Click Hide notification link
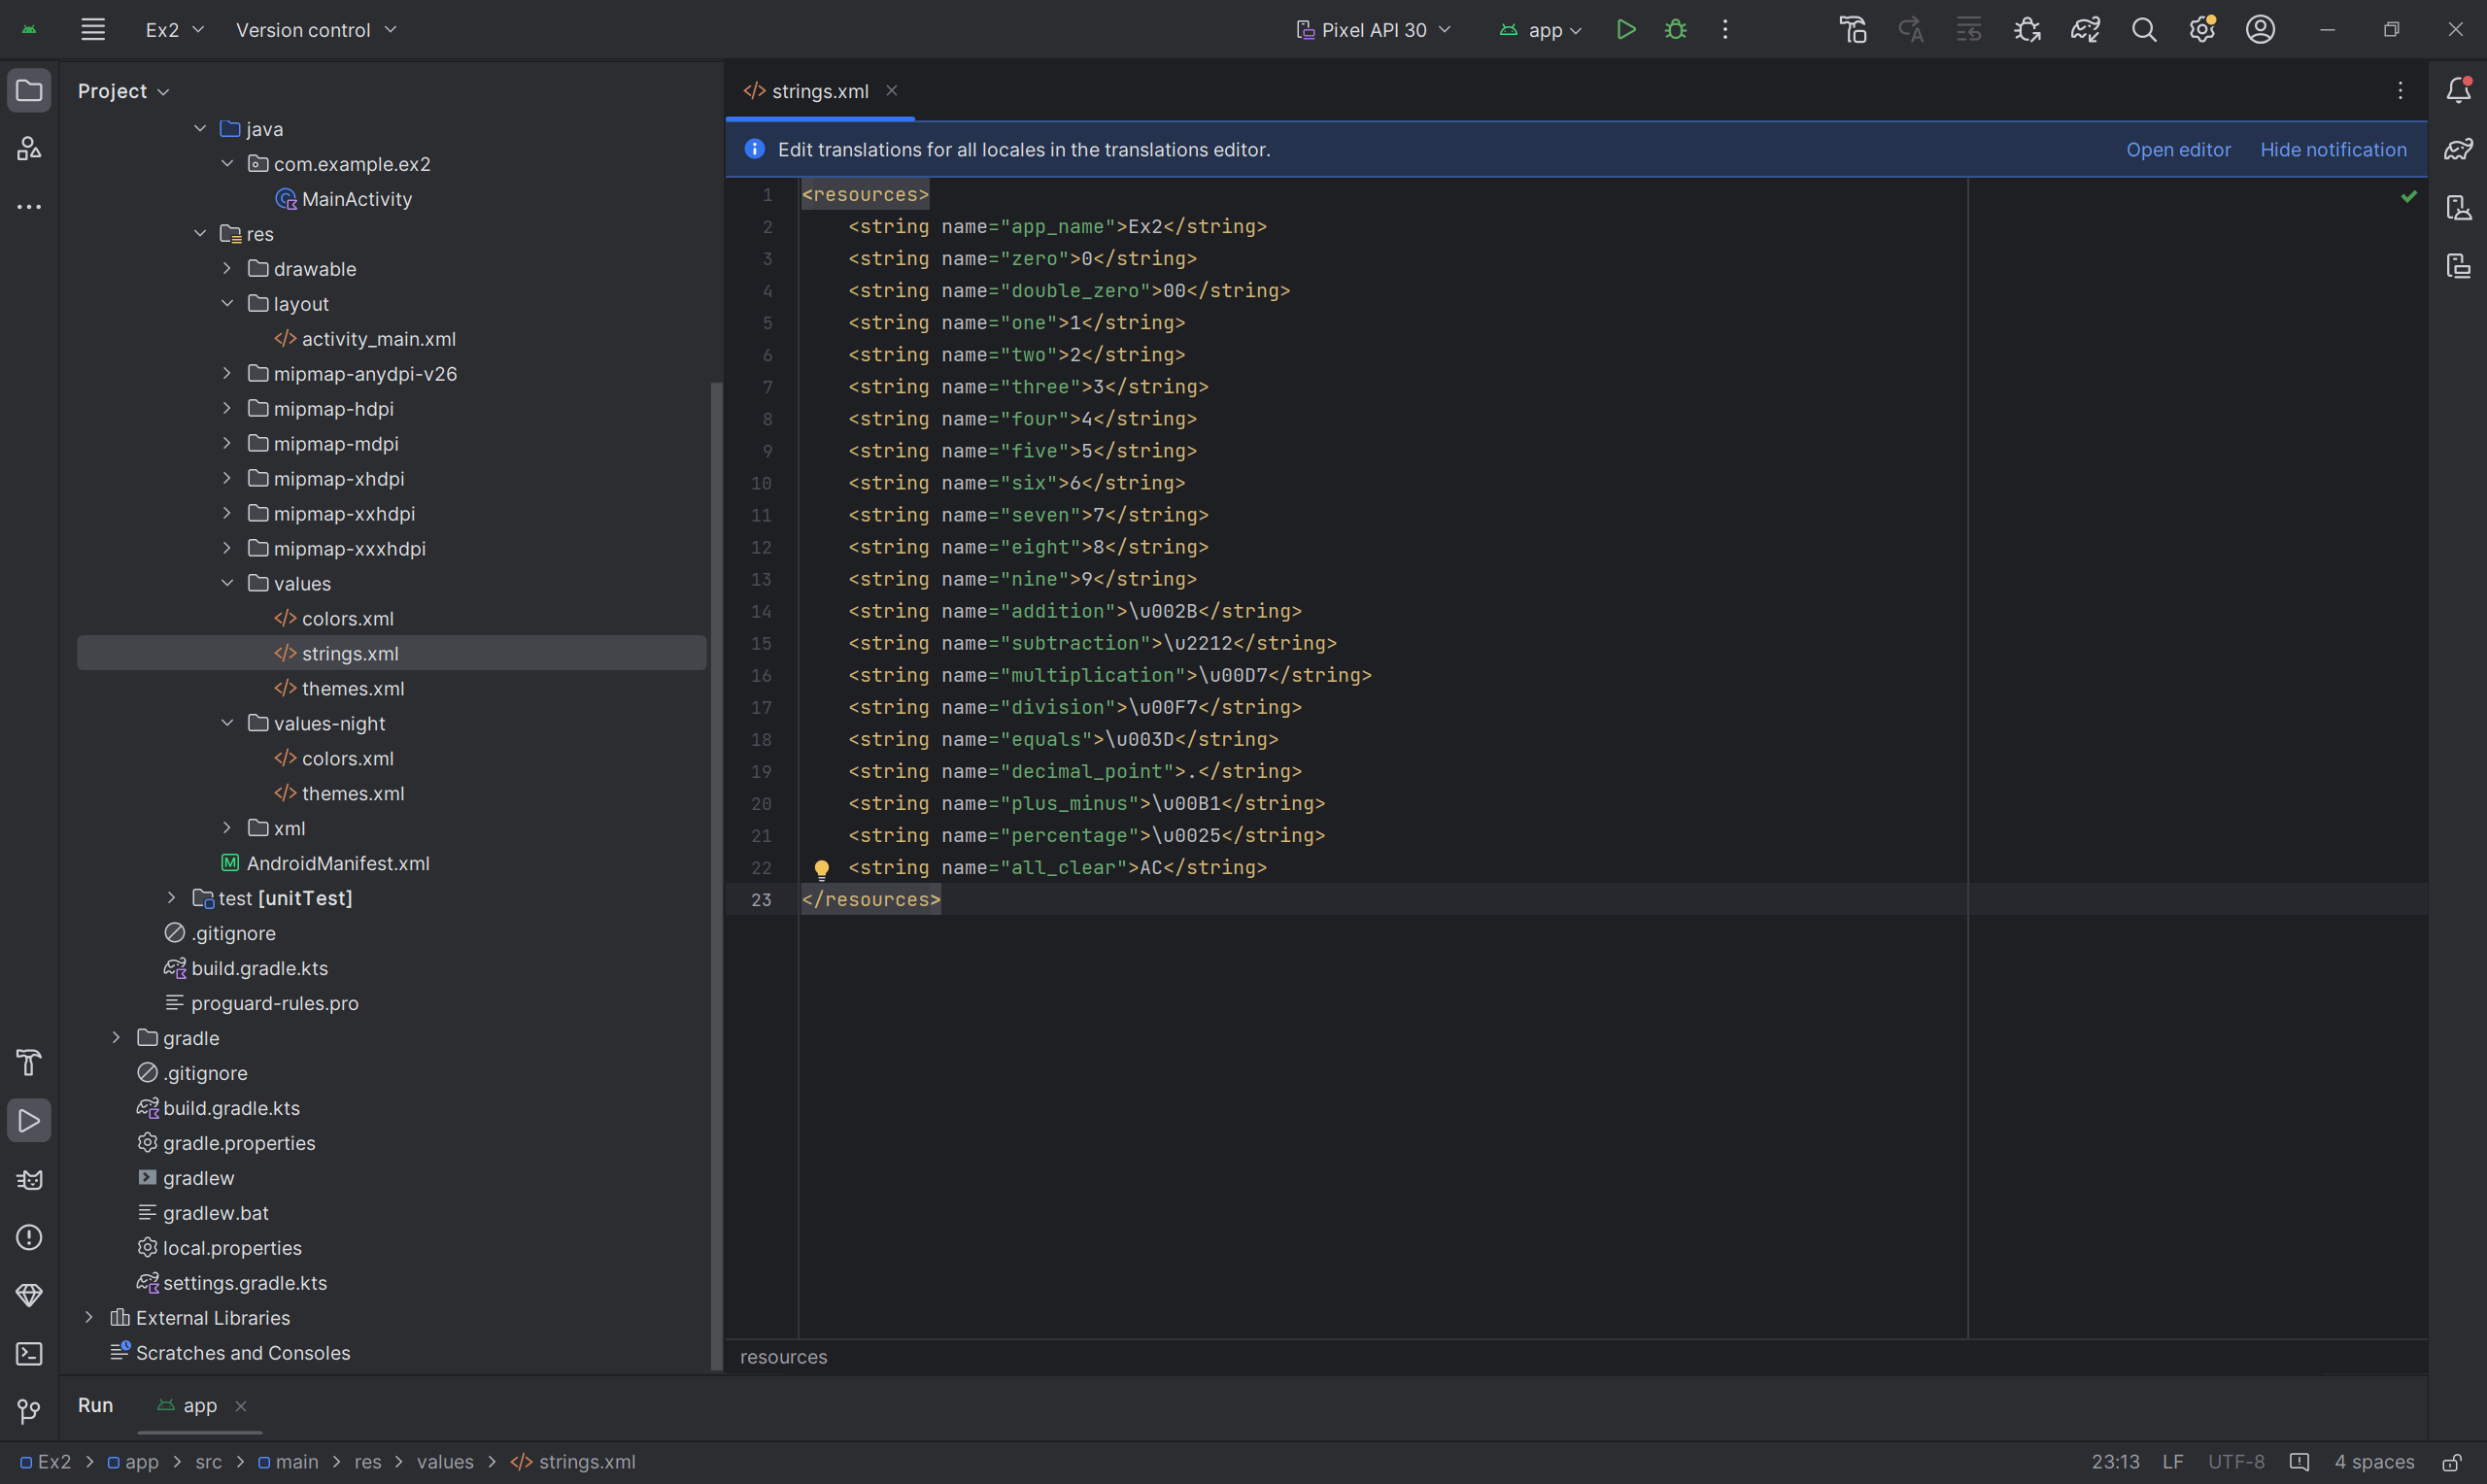Screen dimensions: 2487x1484 (2332, 149)
